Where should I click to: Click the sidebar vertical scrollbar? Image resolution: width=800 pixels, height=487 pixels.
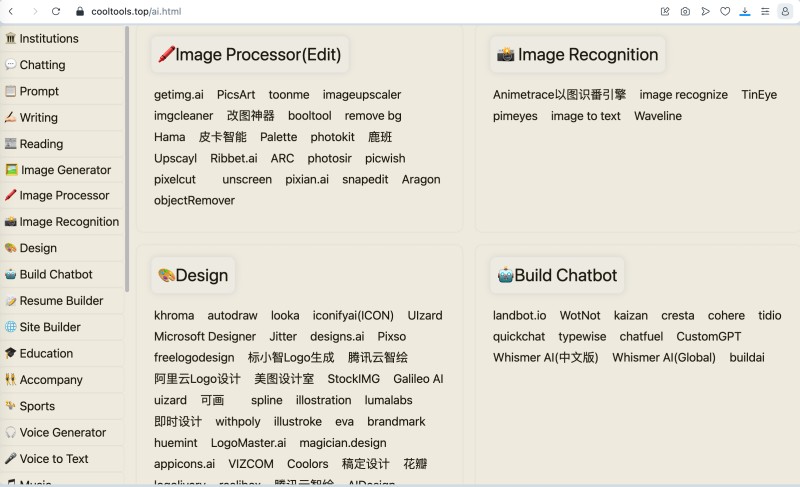coord(127,161)
